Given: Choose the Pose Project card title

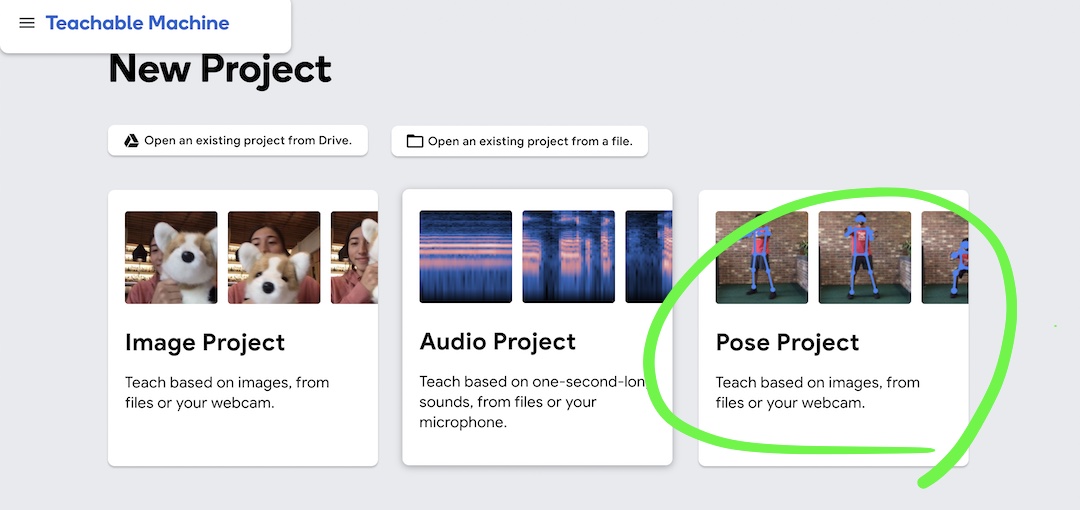Looking at the screenshot, I should pyautogui.click(x=787, y=342).
